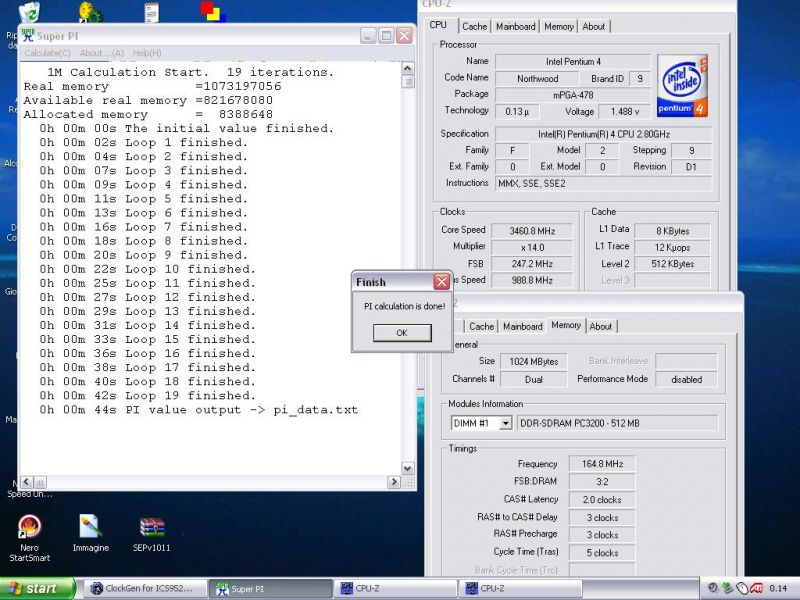Click 'PI value output -> pi_data.txt' line
The image size is (800, 600).
pyautogui.click(x=199, y=410)
